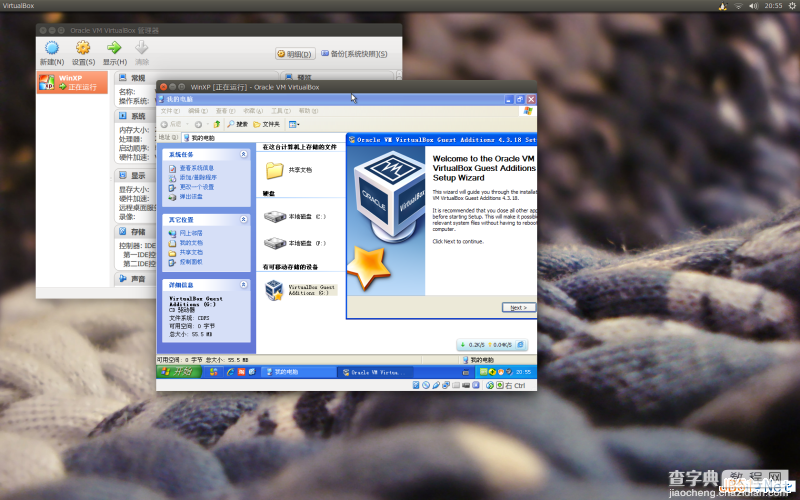Screen dimensions: 800x500
Task: Select 本地磁盘 (C:) drive icon
Action: click(x=275, y=216)
